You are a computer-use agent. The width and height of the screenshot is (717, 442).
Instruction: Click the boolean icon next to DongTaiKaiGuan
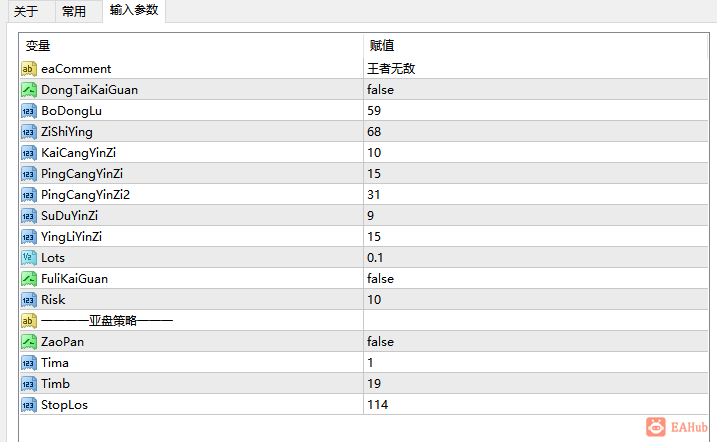click(x=28, y=90)
